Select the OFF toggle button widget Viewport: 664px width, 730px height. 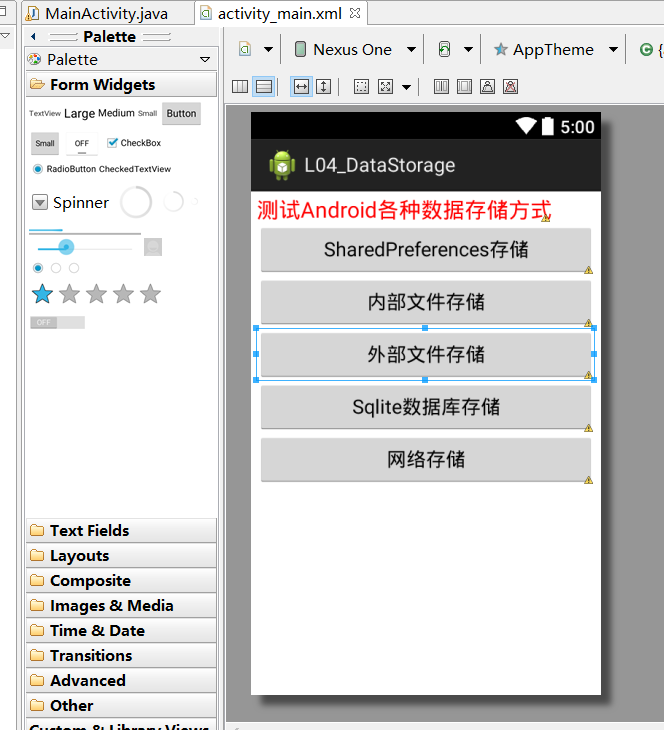click(x=81, y=143)
